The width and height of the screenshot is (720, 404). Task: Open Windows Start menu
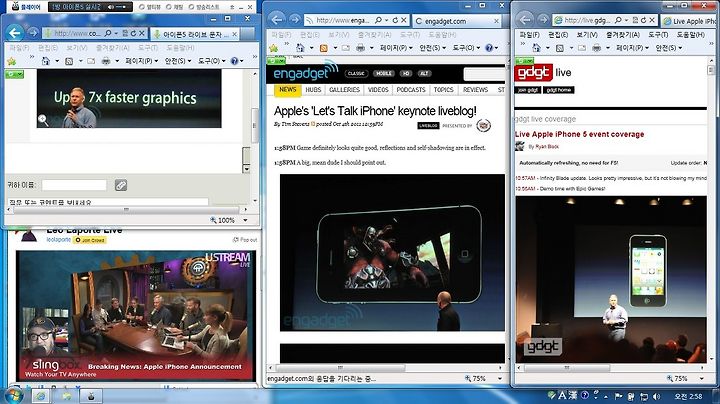tap(13, 395)
